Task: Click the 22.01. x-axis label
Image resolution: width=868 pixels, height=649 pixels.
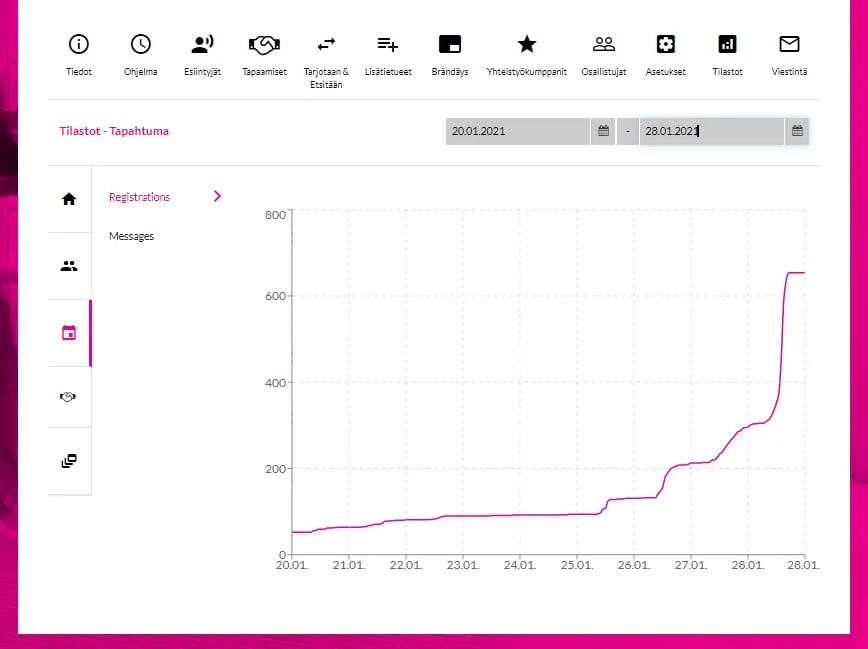Action: coord(406,565)
